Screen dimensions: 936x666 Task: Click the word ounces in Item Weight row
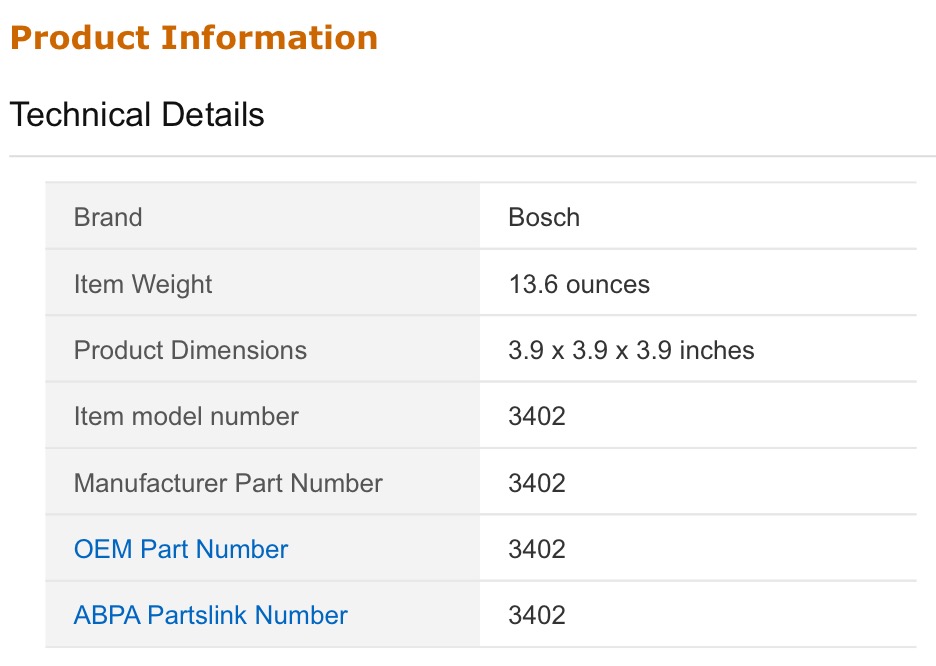pyautogui.click(x=608, y=285)
